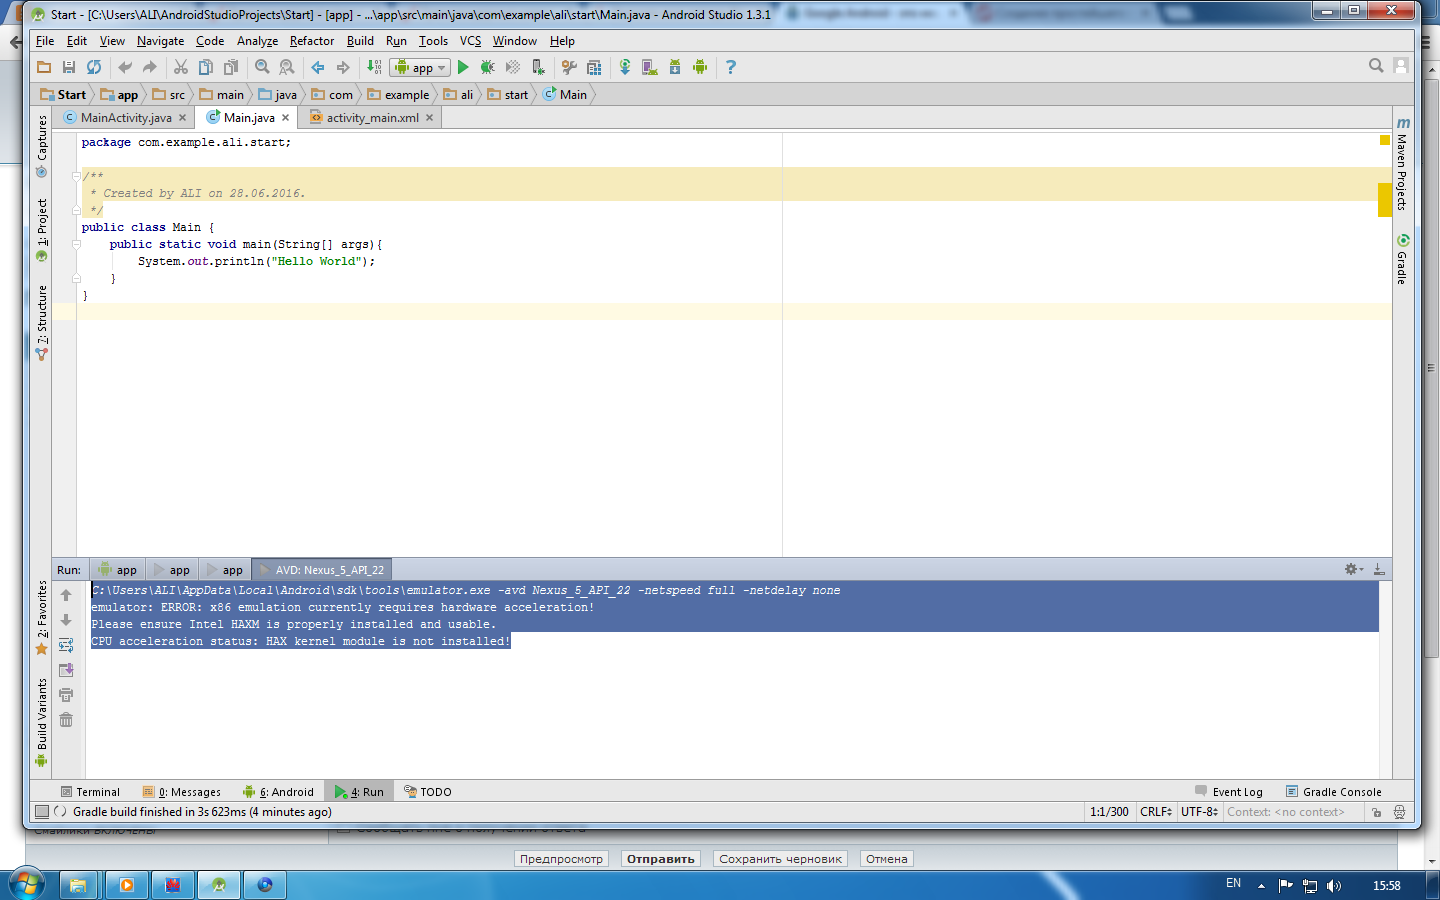This screenshot has height=900, width=1440.
Task: Click the Synchronize toolbar icon
Action: 94,67
